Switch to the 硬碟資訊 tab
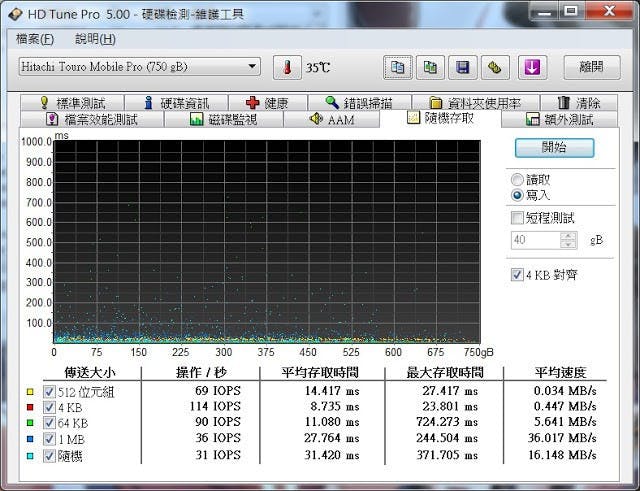This screenshot has width=640, height=491. [176, 103]
